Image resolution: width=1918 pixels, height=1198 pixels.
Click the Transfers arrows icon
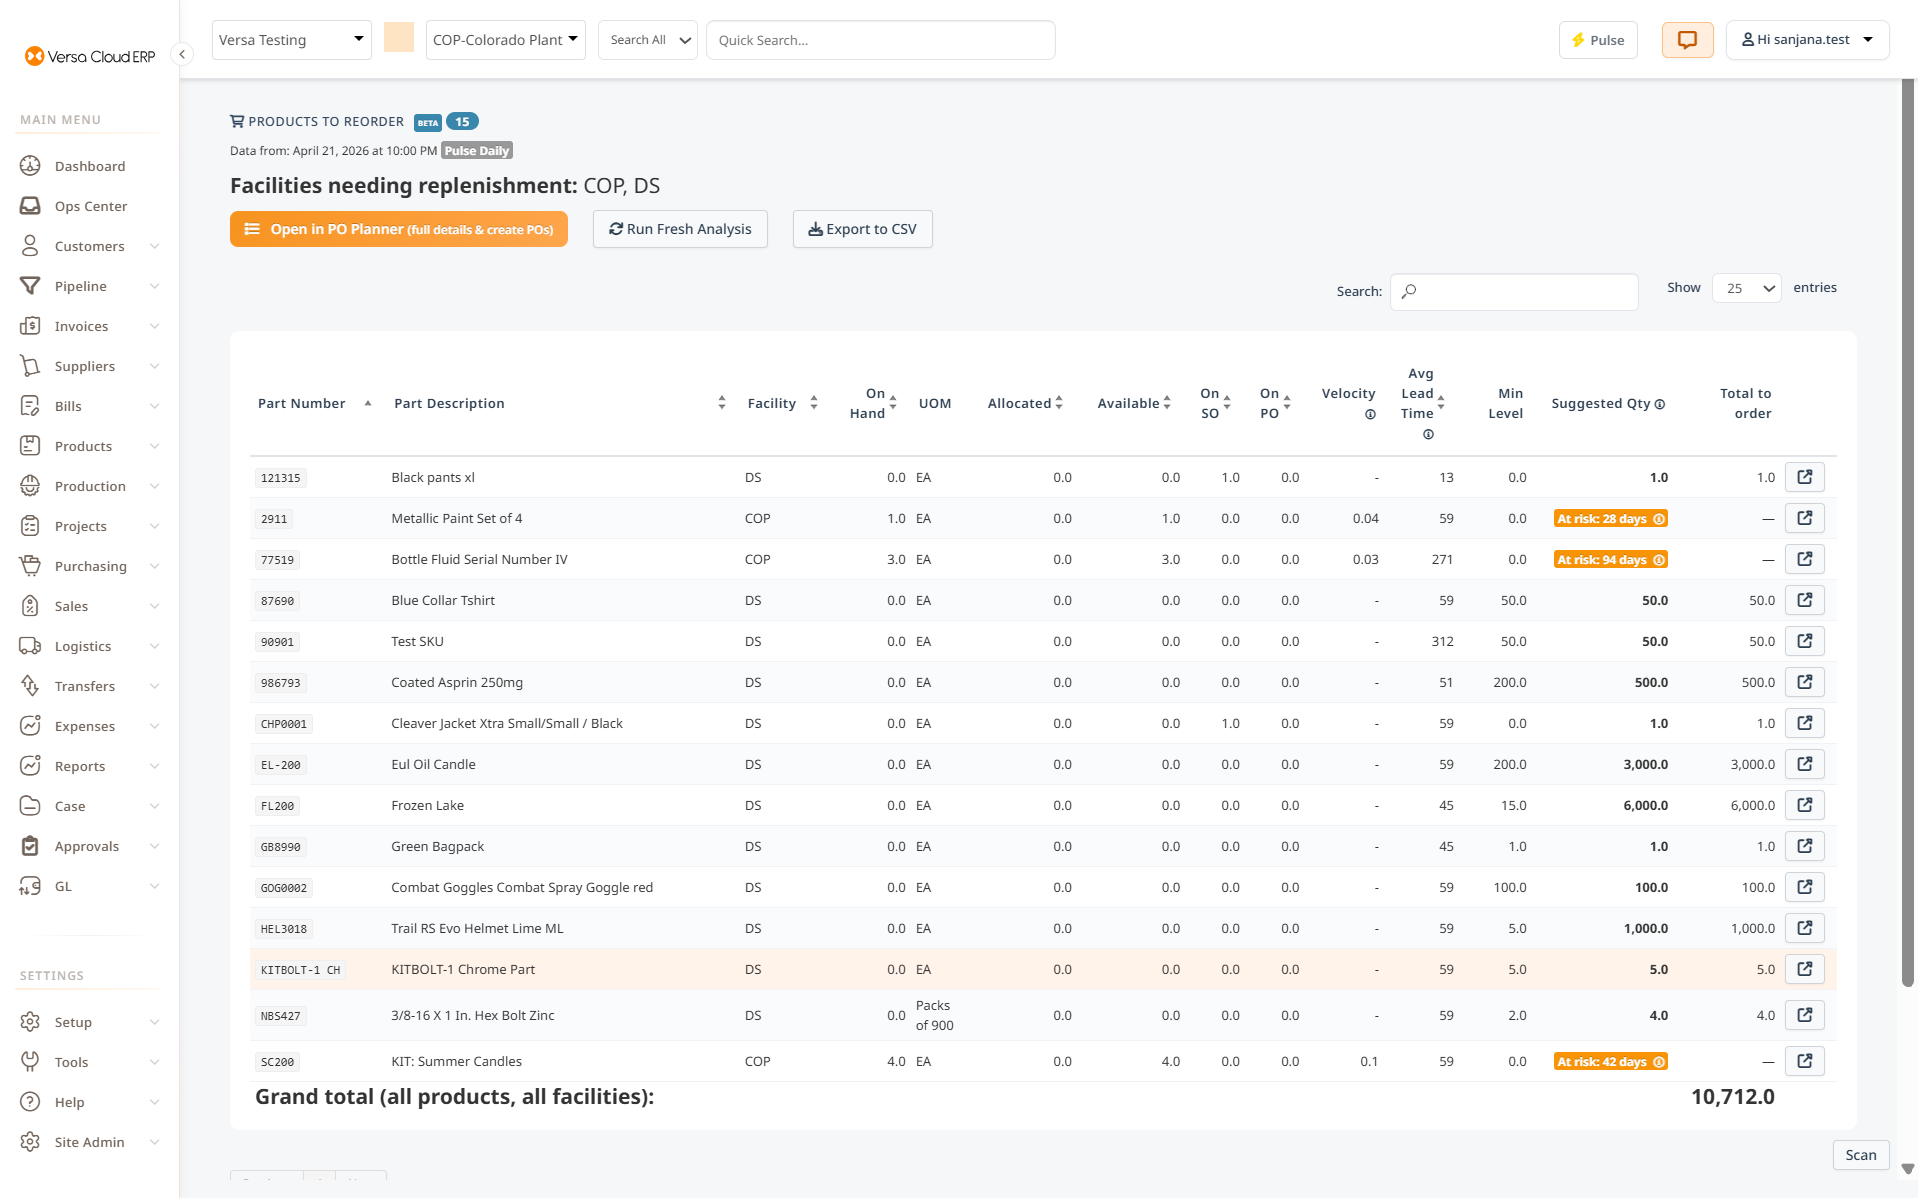point(30,686)
